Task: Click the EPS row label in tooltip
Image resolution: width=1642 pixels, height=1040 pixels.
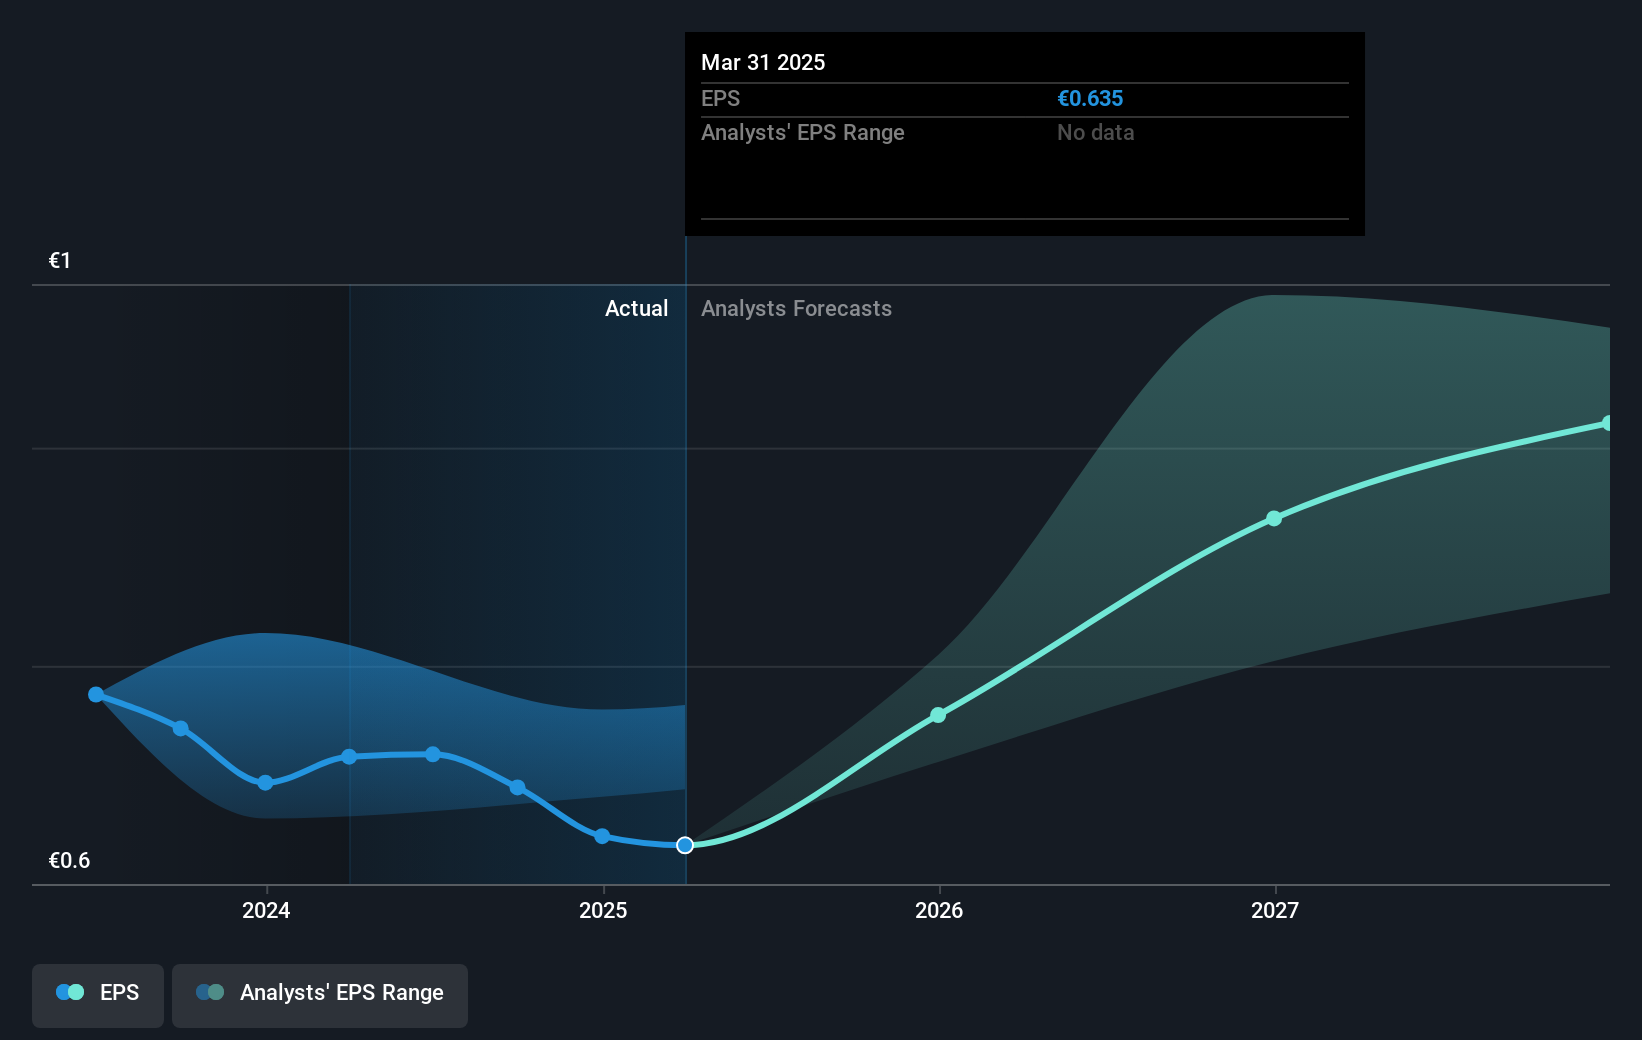Action: [x=720, y=99]
